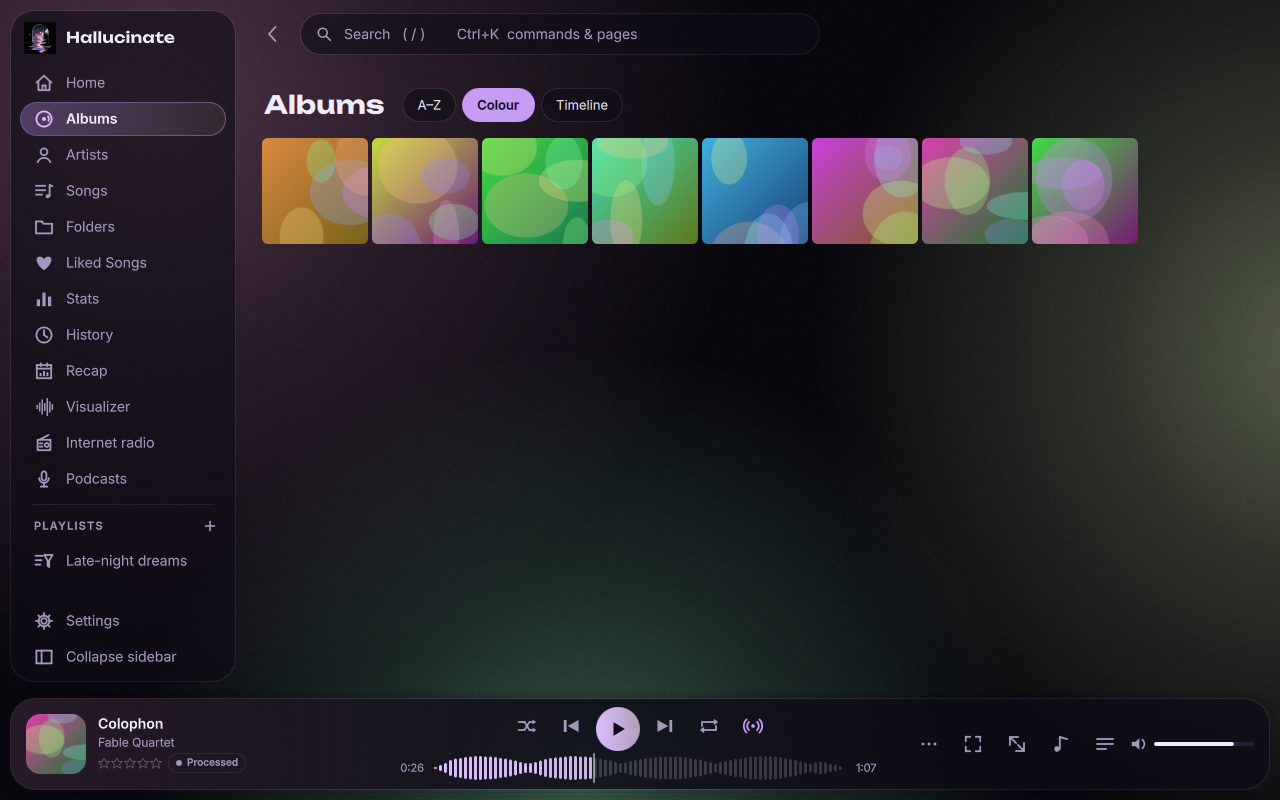
Task: Click the Processed status badge
Action: 207,763
